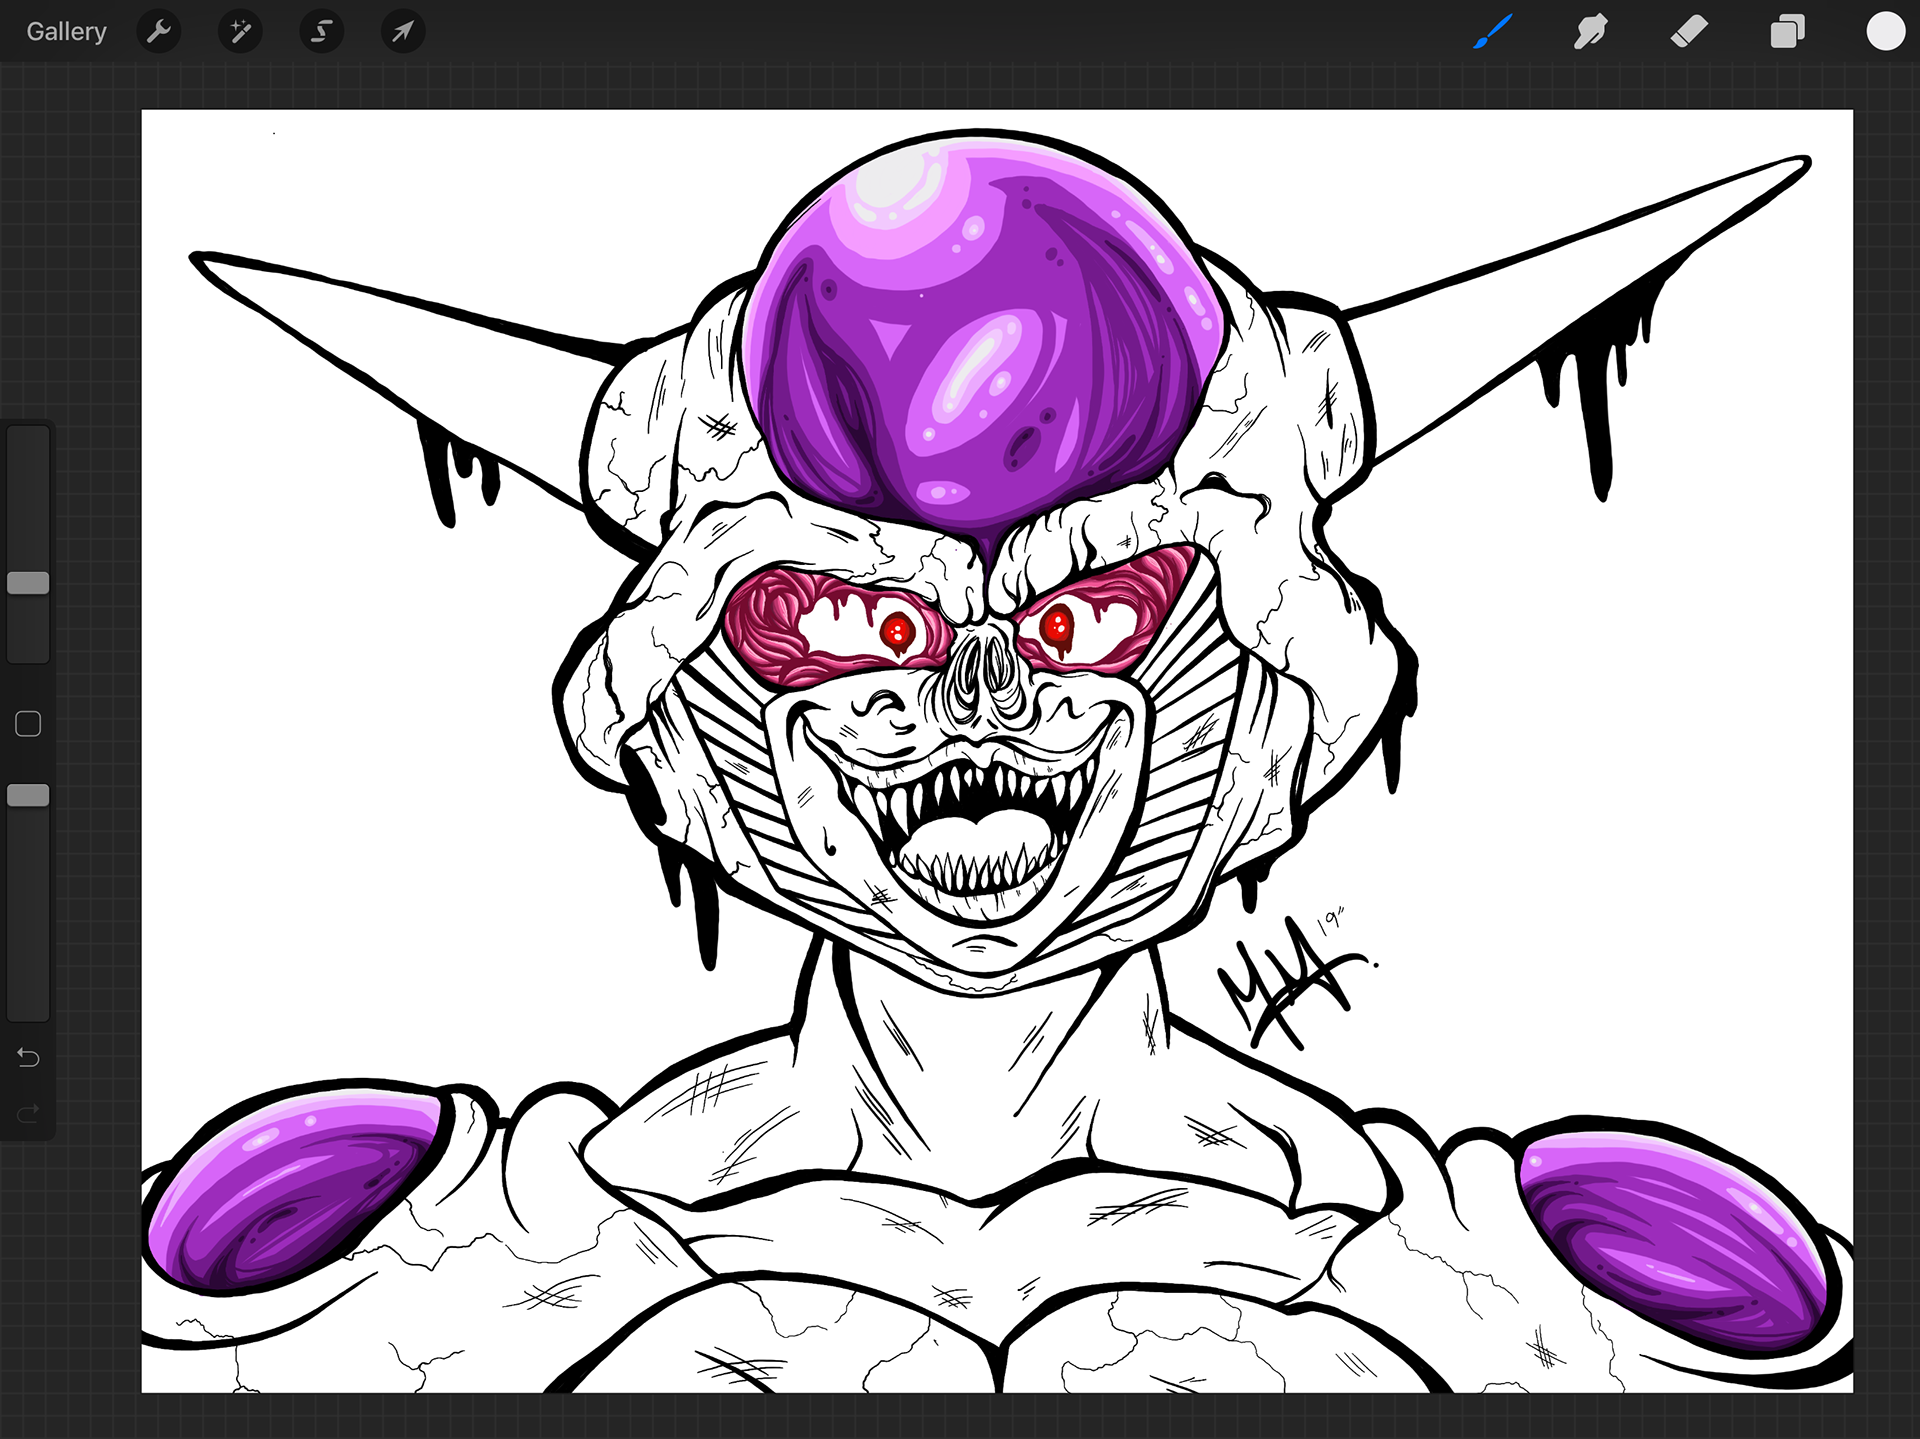Undo the last stroke using the undo arrow
Image resolution: width=1920 pixels, height=1439 pixels.
pos(28,1057)
